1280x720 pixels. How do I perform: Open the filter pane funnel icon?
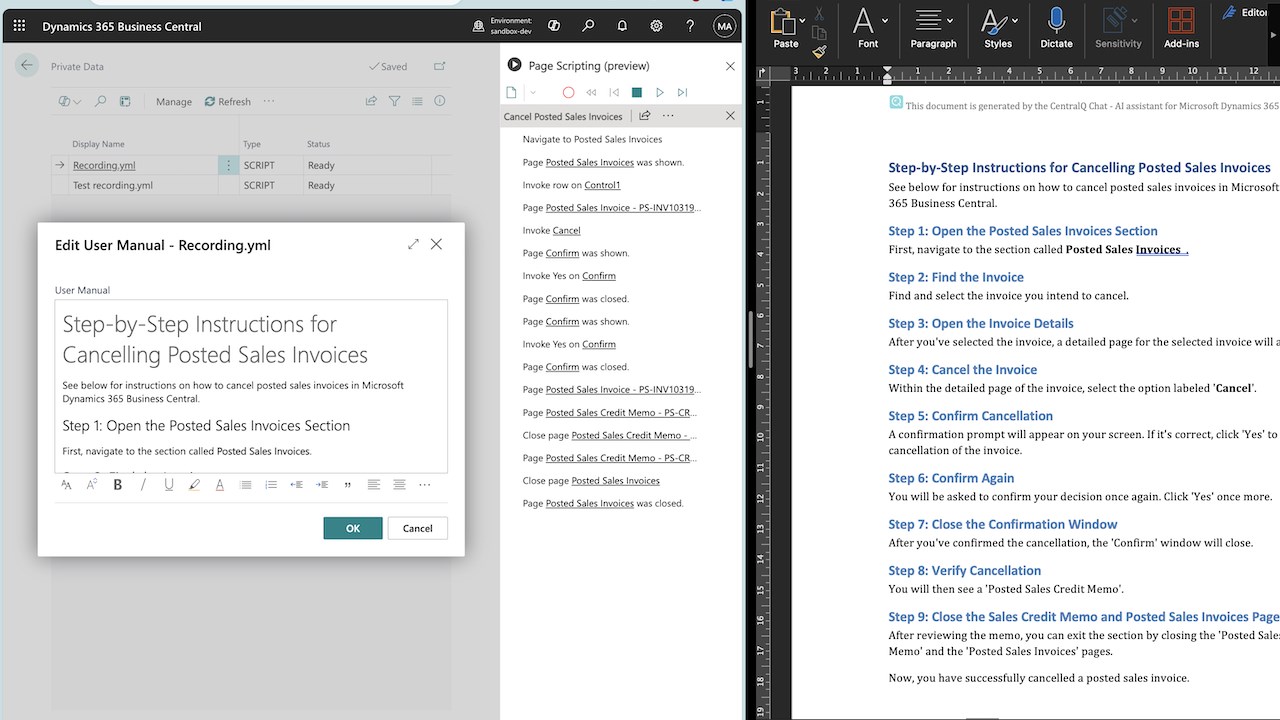coord(394,101)
